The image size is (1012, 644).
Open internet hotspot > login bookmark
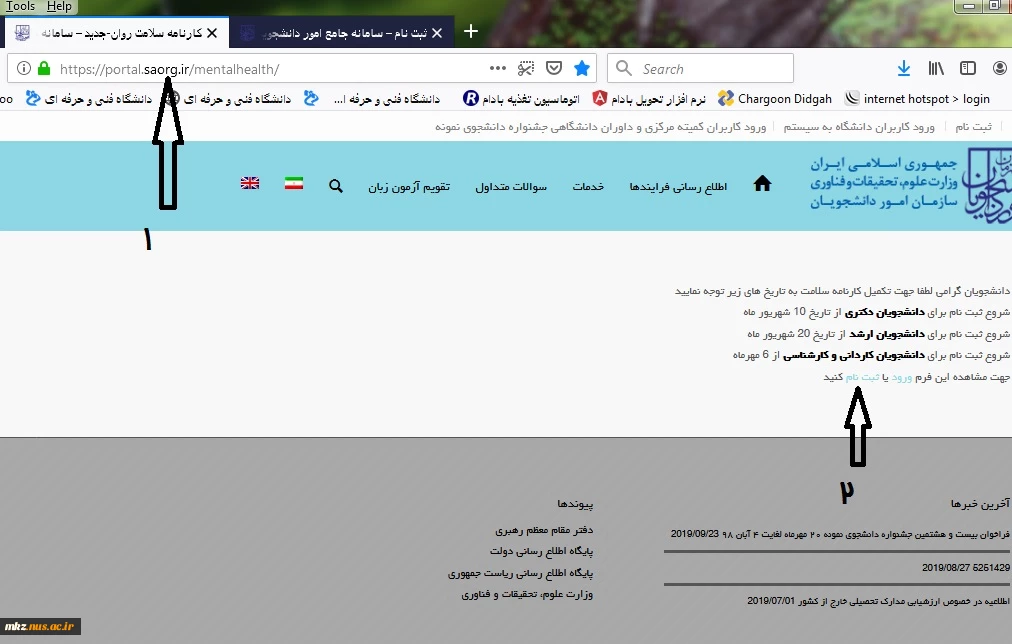pos(916,99)
